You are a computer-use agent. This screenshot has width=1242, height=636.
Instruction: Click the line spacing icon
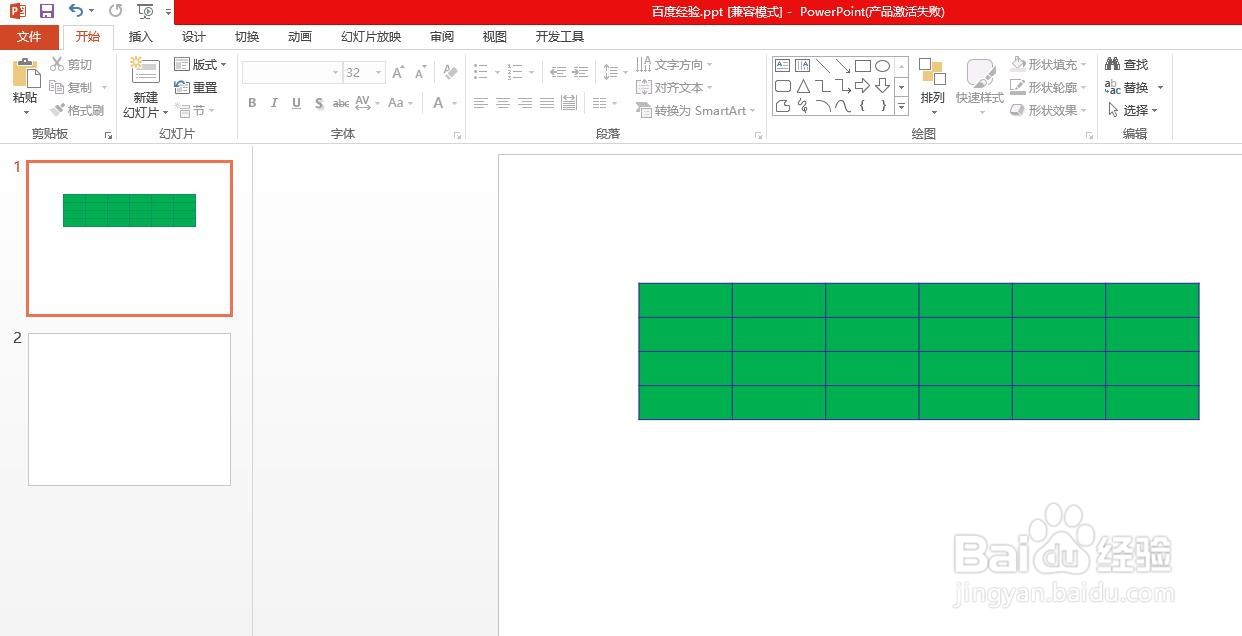pos(610,72)
